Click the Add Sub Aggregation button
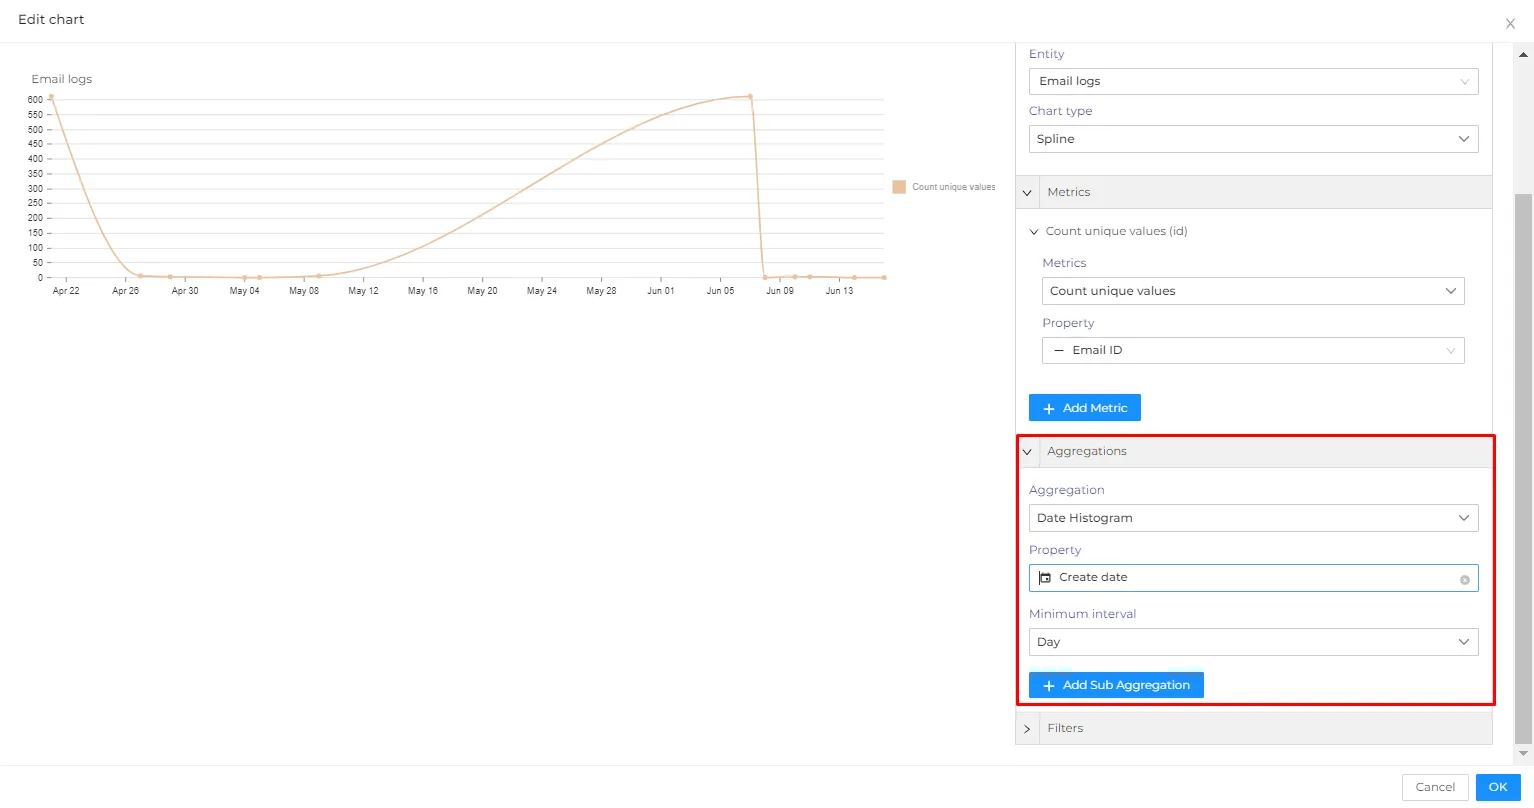The height and width of the screenshot is (808, 1534). [x=1116, y=685]
